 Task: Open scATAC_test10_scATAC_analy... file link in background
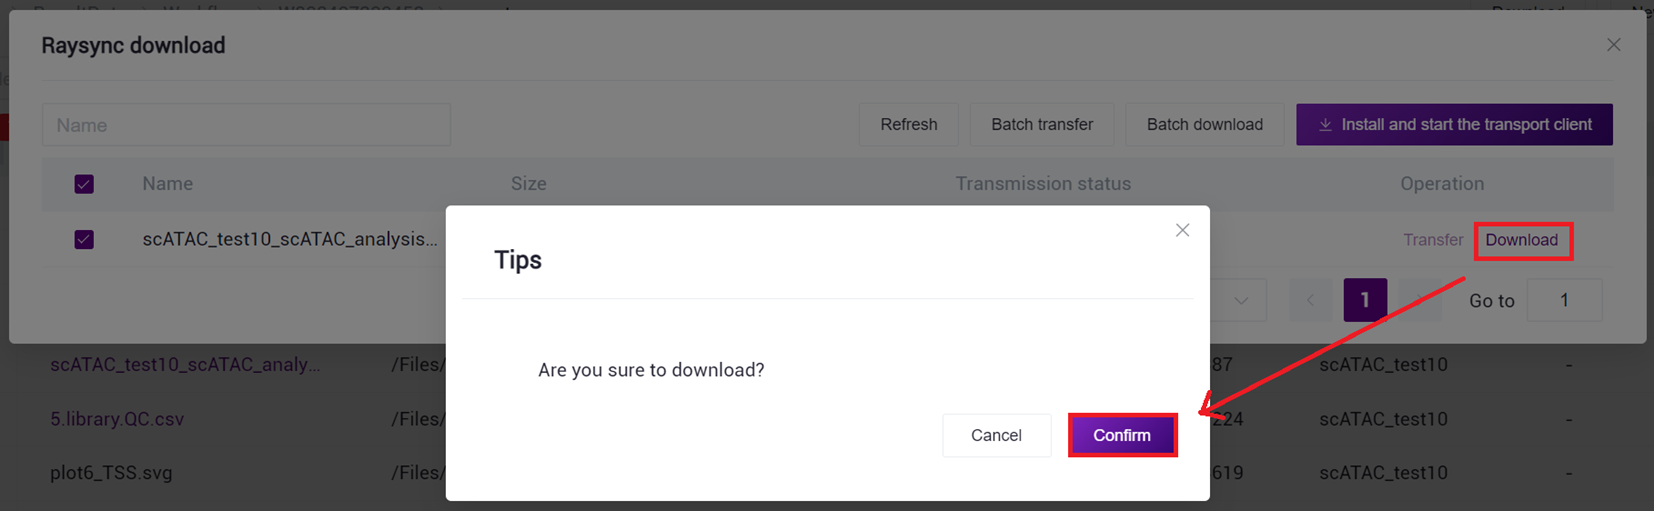pos(185,365)
